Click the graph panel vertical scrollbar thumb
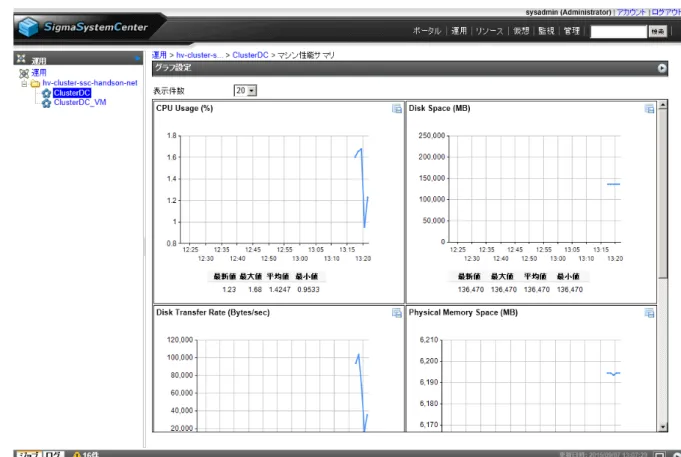 (662, 194)
